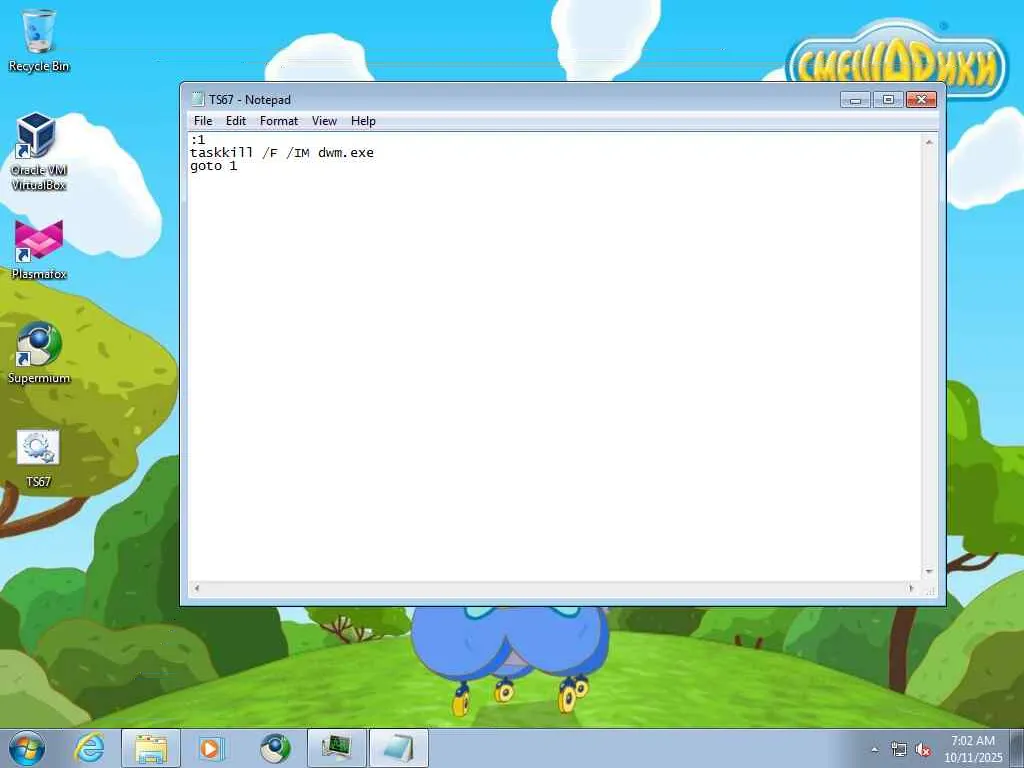
Task: Select the Plasmafox desktop shortcut
Action: click(x=39, y=250)
